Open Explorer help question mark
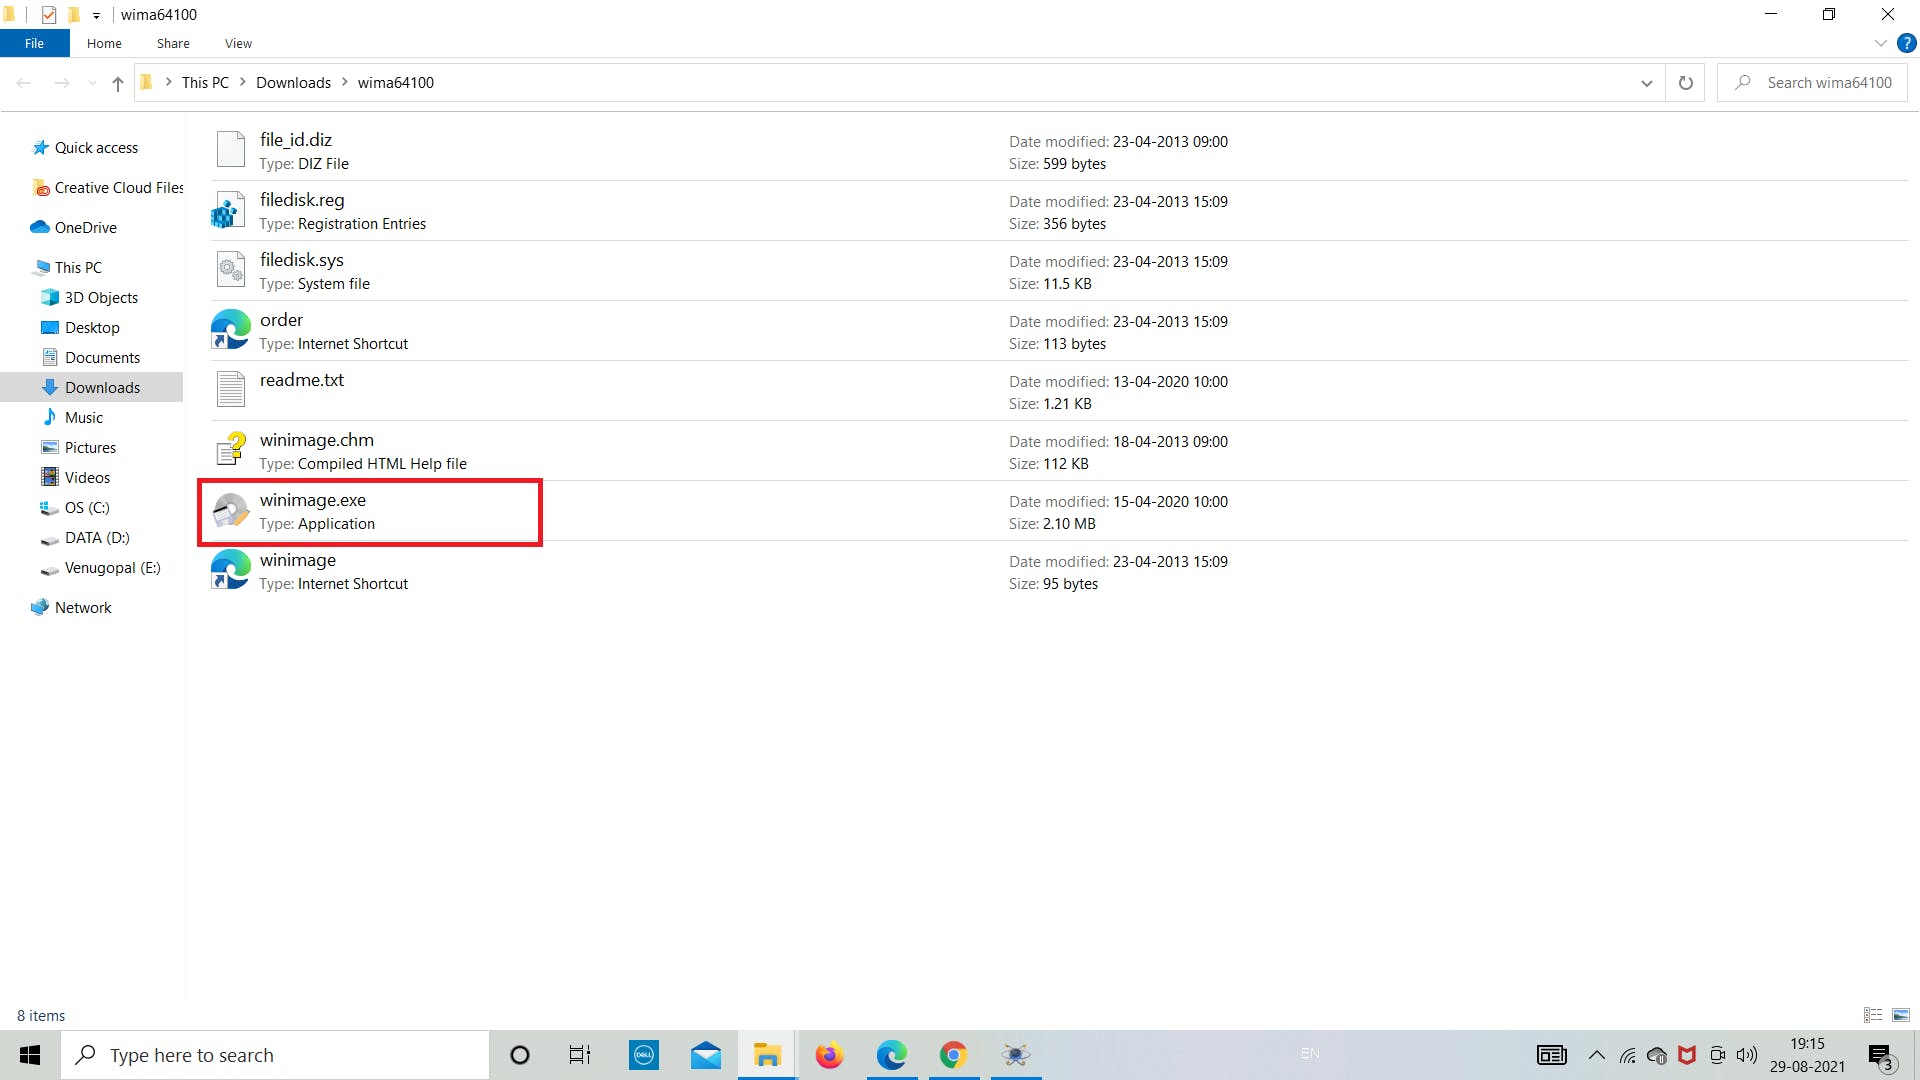 tap(1906, 43)
